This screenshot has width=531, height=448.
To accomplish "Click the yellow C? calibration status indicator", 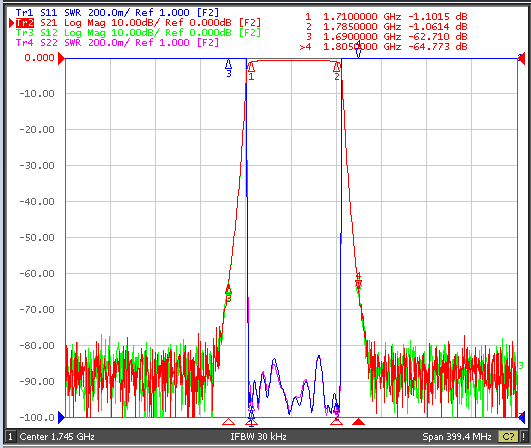I will [508, 437].
